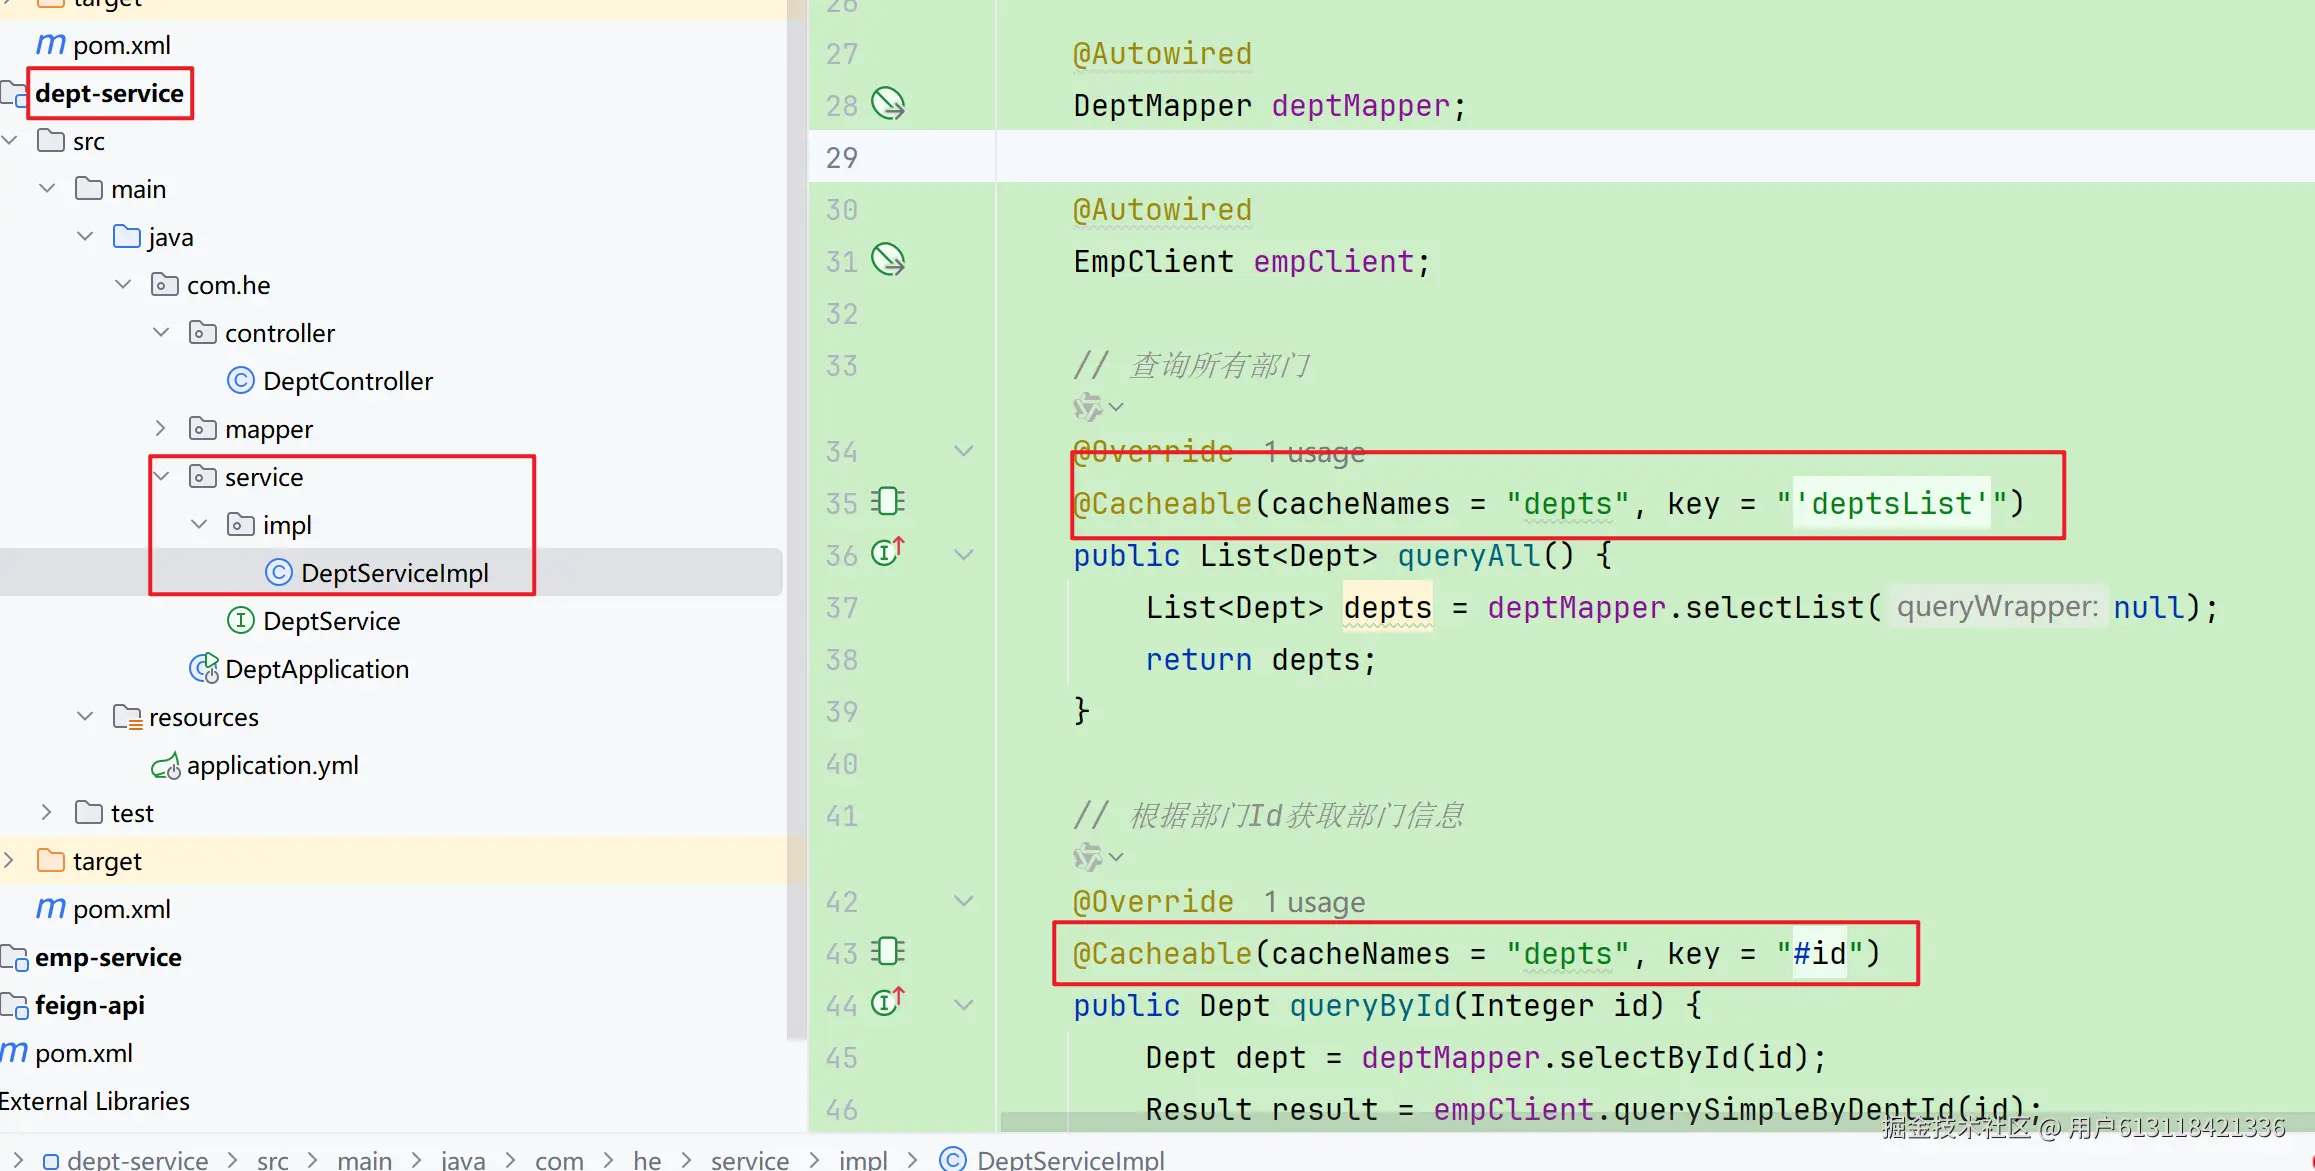The image size is (2315, 1171).
Task: Collapse the controller package folder
Action: [161, 333]
